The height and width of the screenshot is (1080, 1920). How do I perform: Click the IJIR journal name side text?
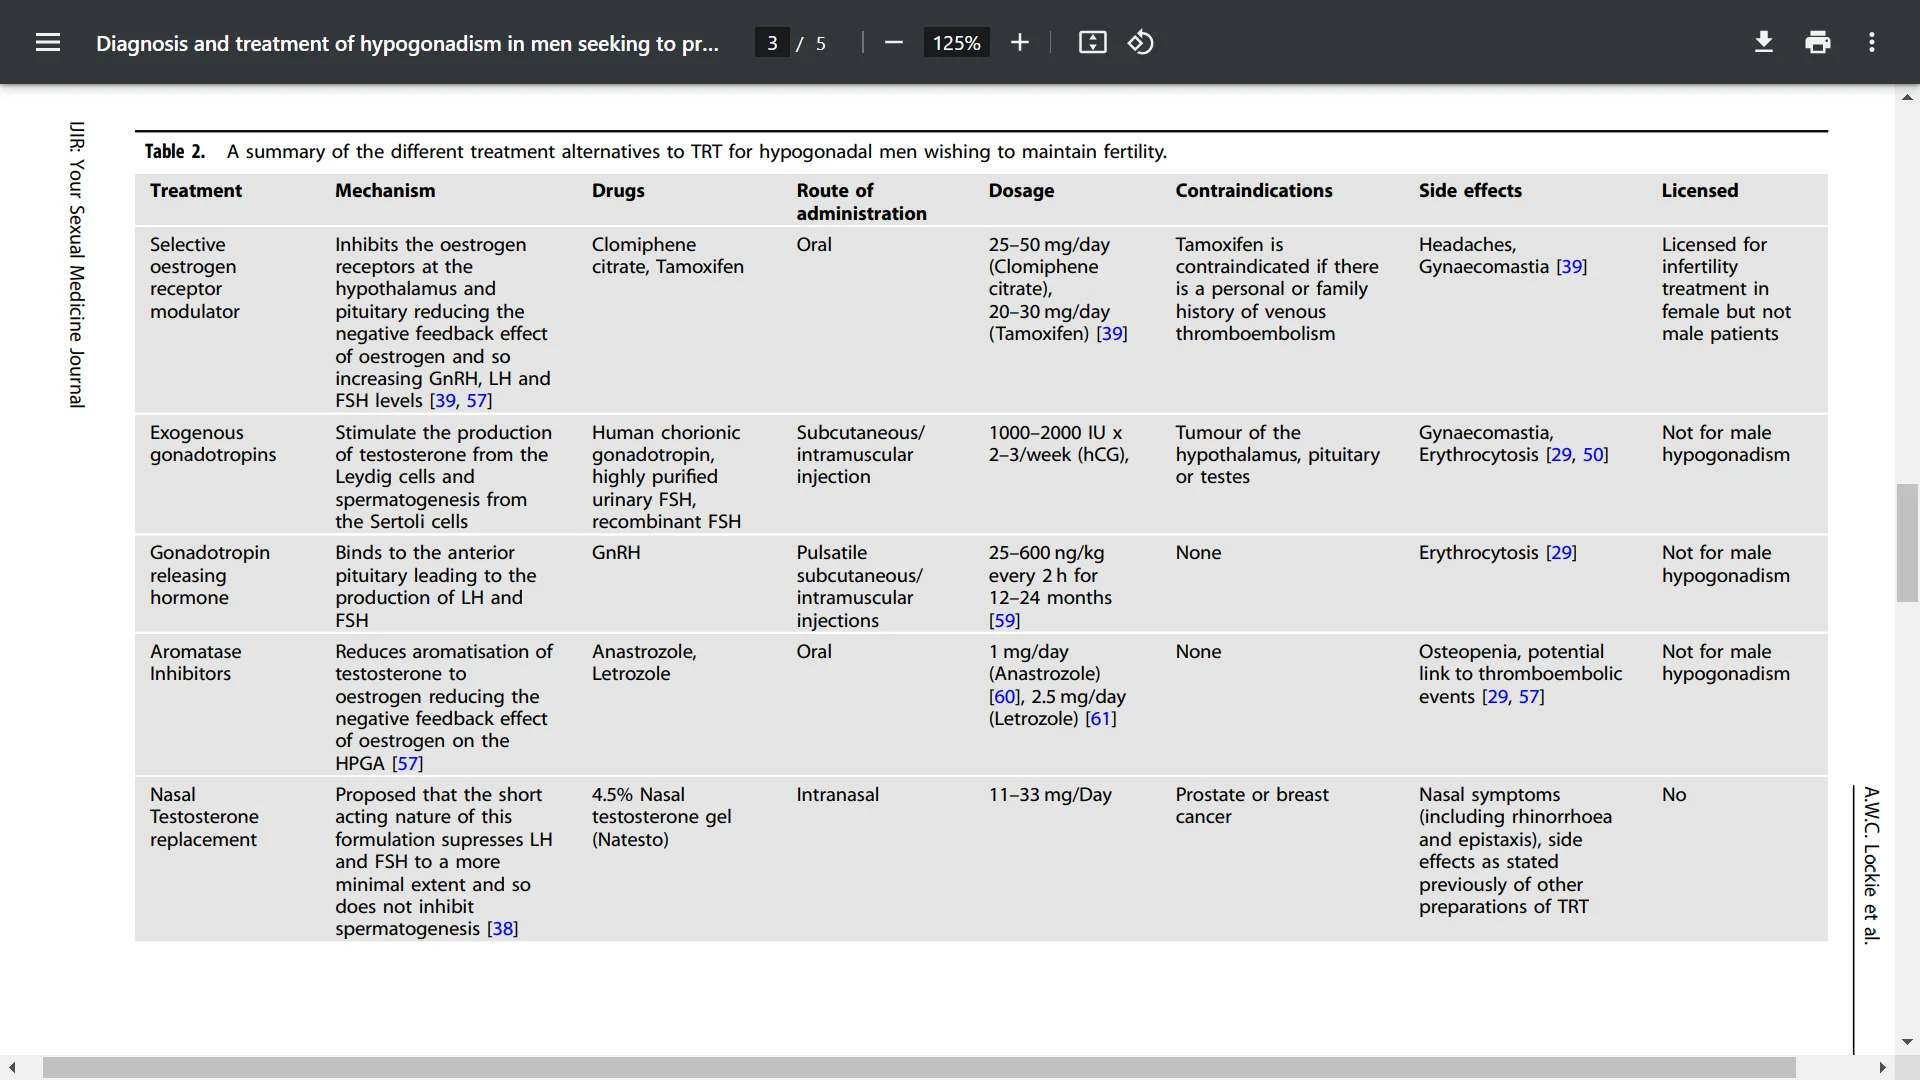(77, 265)
